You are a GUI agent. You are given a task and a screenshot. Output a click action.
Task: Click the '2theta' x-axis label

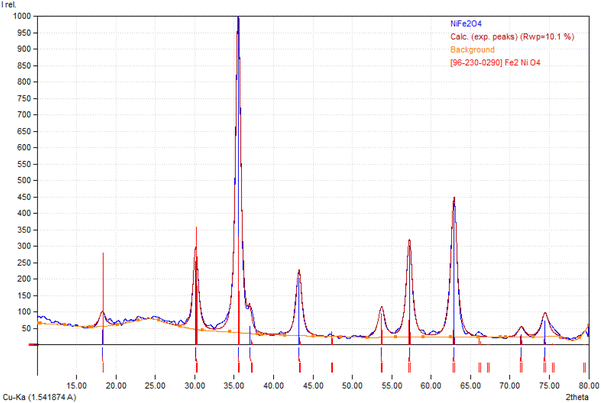click(x=576, y=397)
